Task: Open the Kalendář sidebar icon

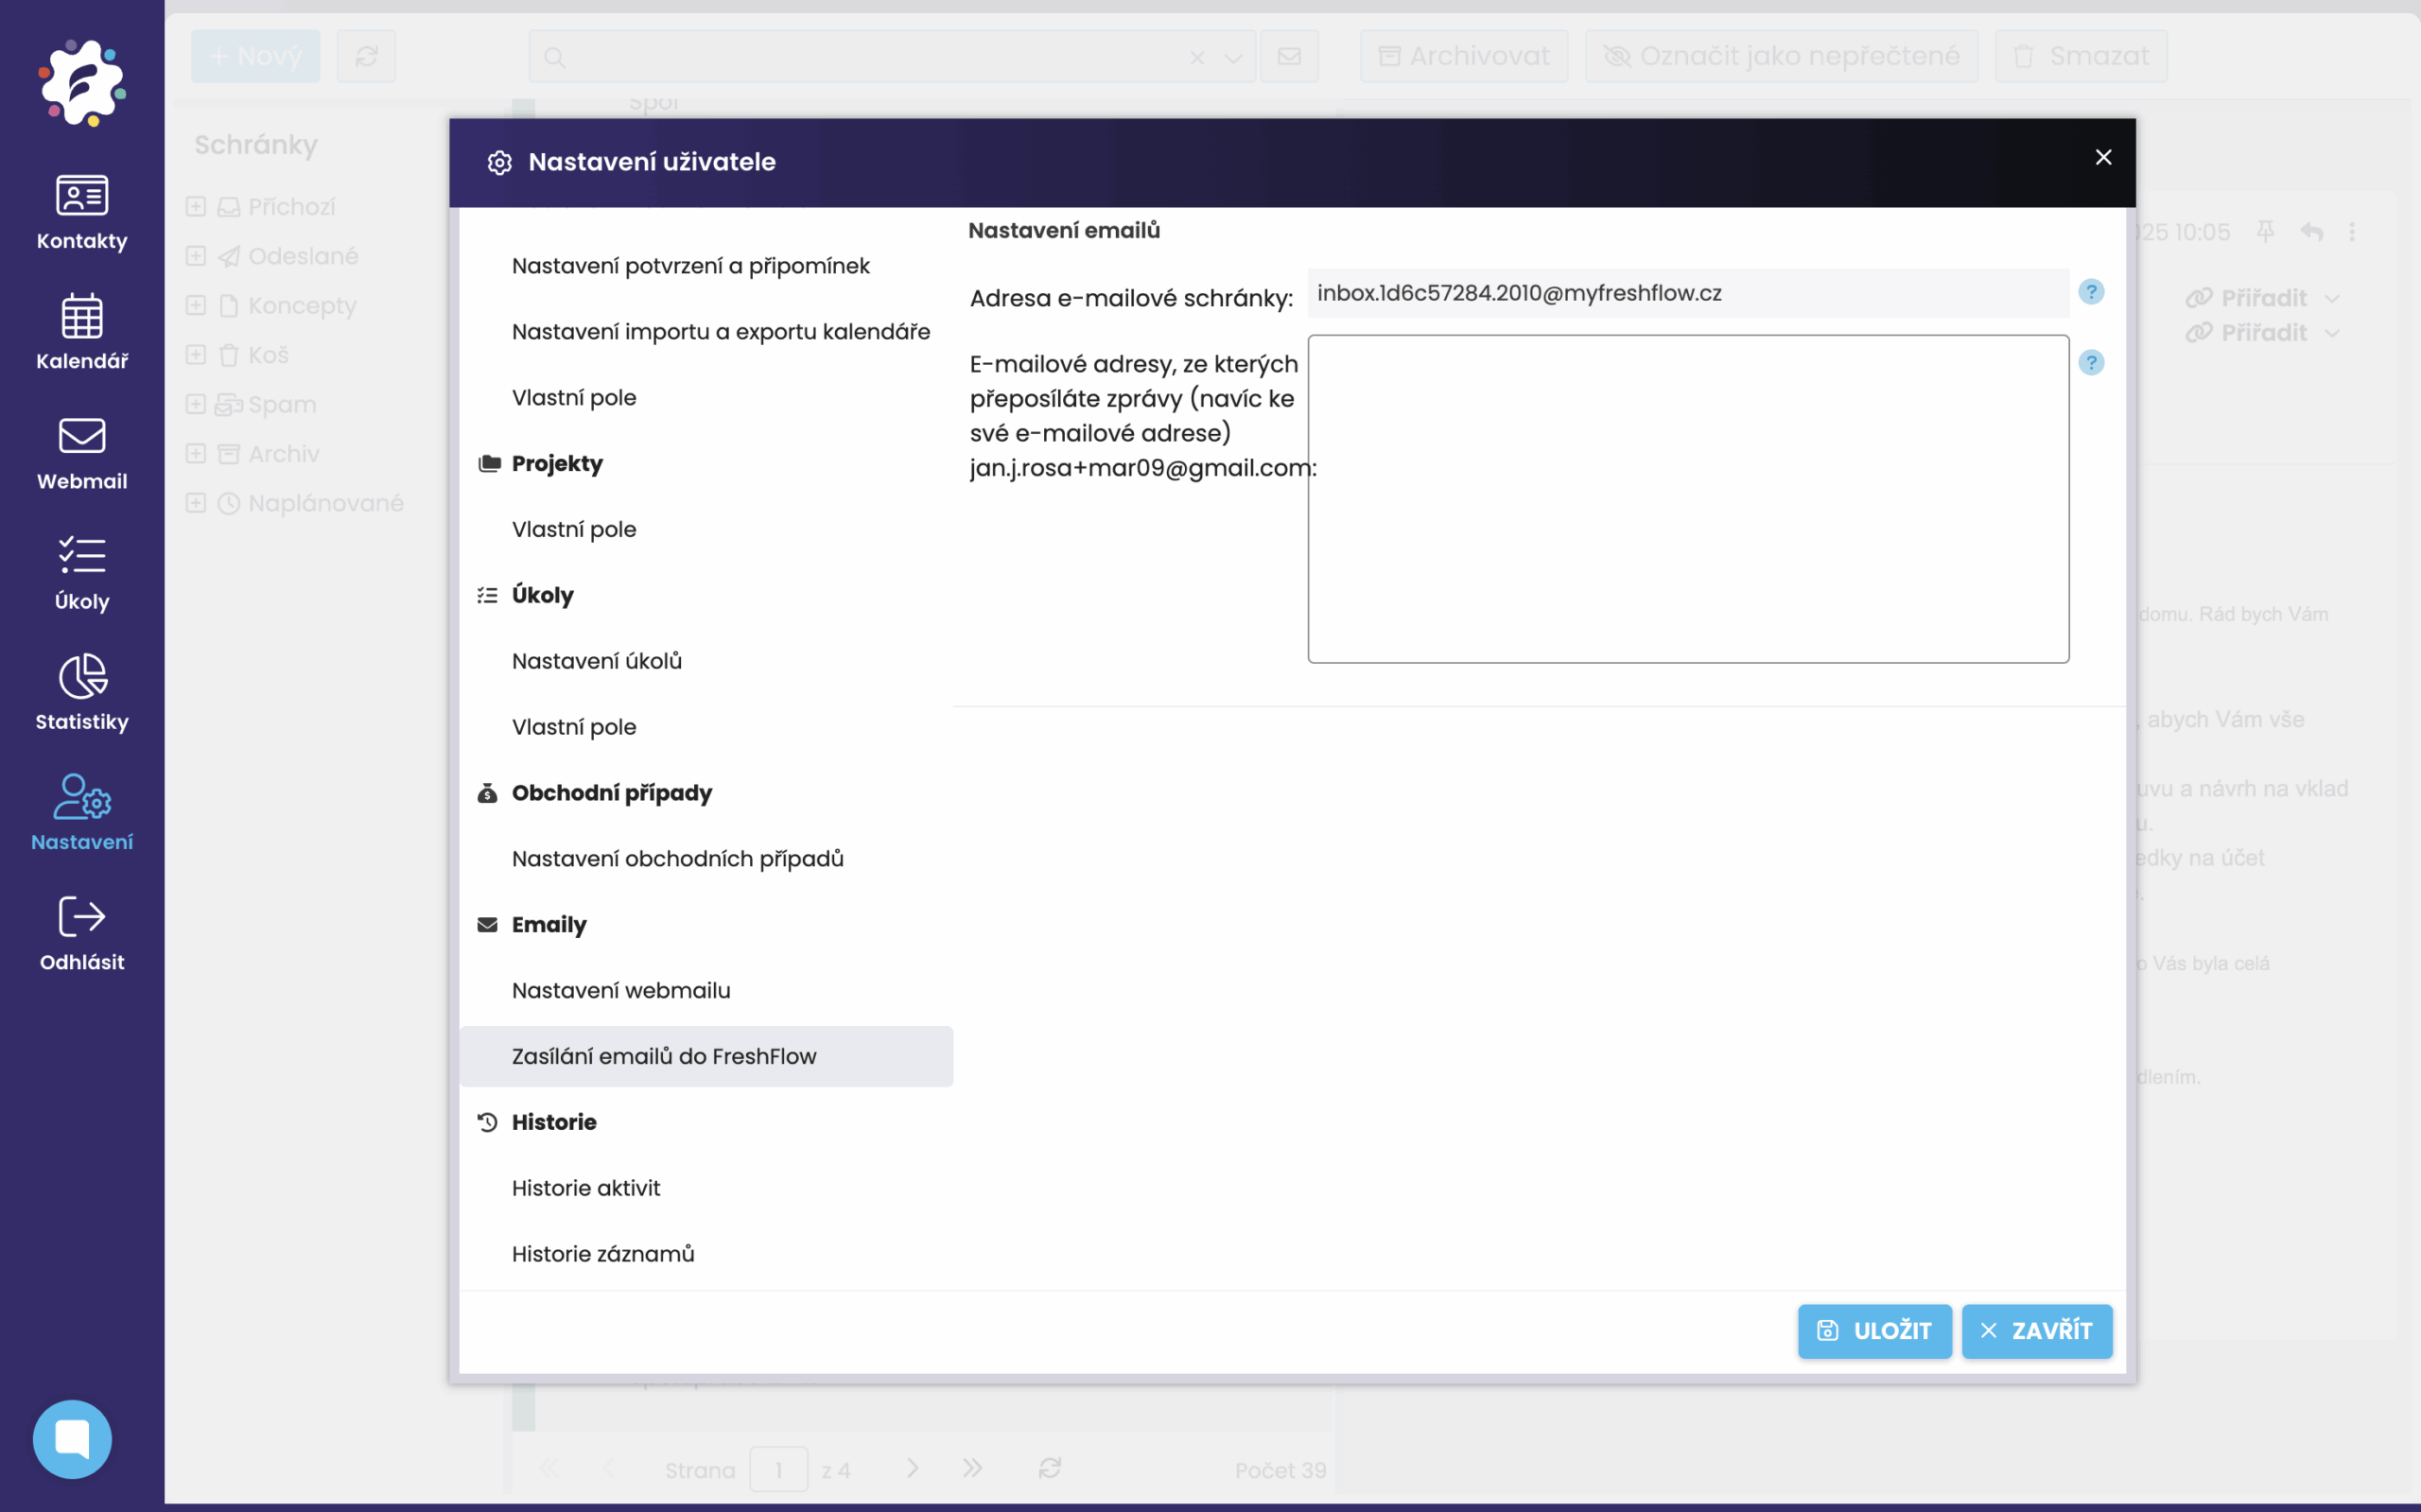Action: click(82, 331)
